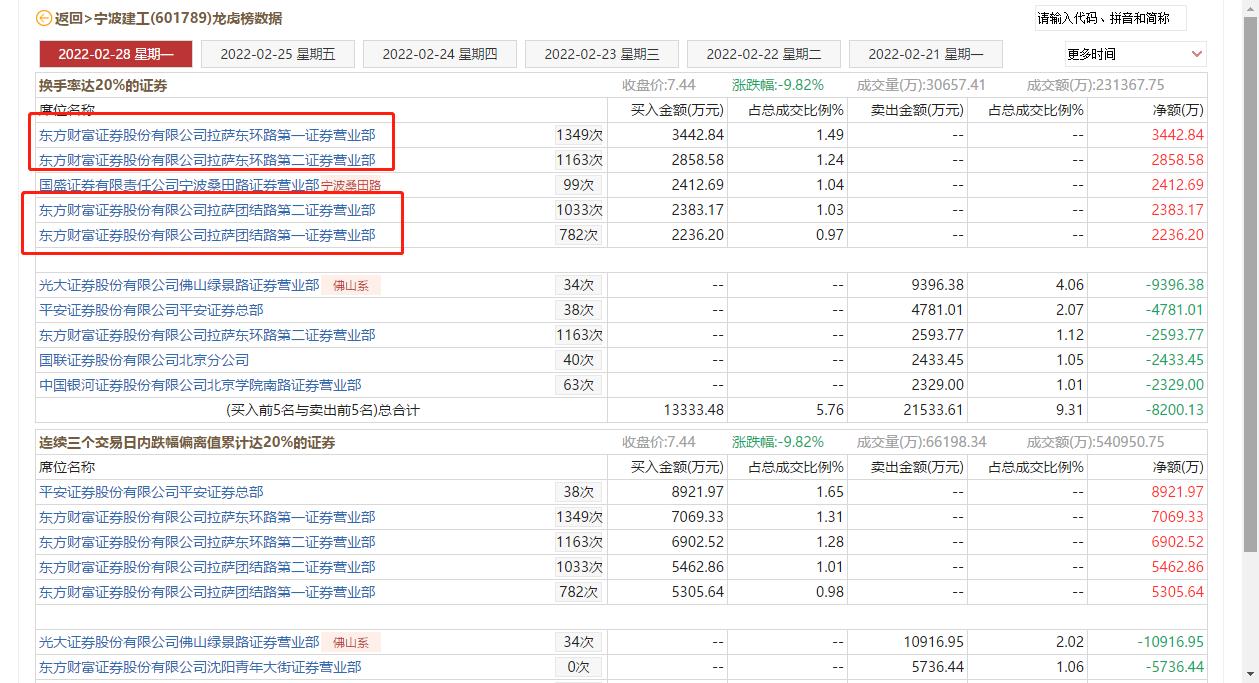The image size is (1259, 683).
Task: Click the 佛山系 tag beside 光大证券 in upper table
Action: tap(350, 285)
